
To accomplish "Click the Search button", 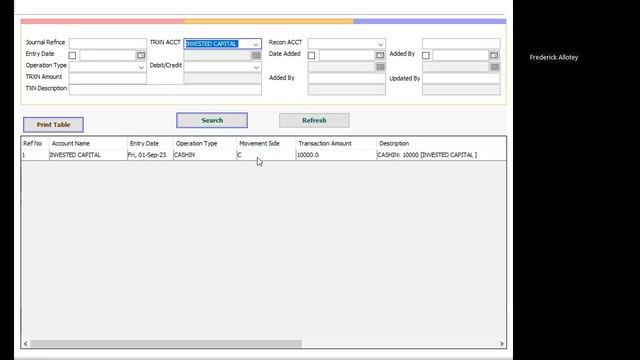I will pos(212,120).
